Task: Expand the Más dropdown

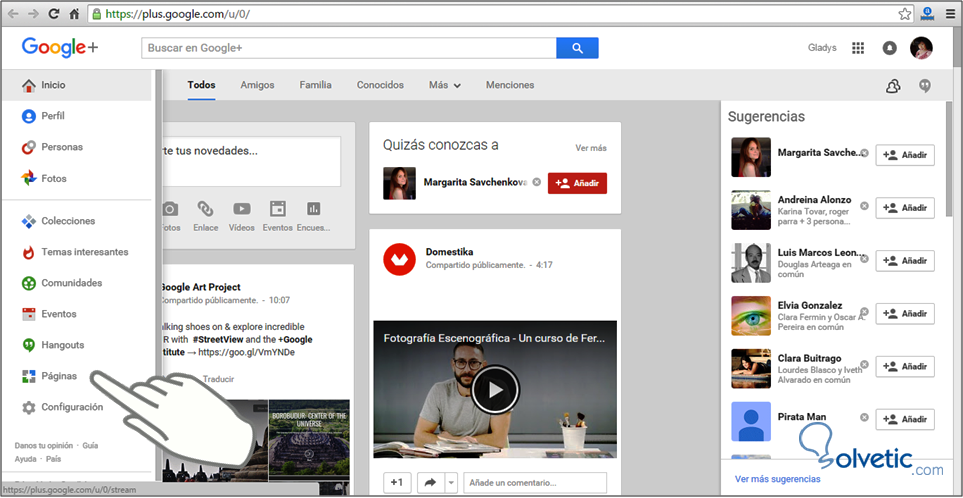Action: coord(445,85)
